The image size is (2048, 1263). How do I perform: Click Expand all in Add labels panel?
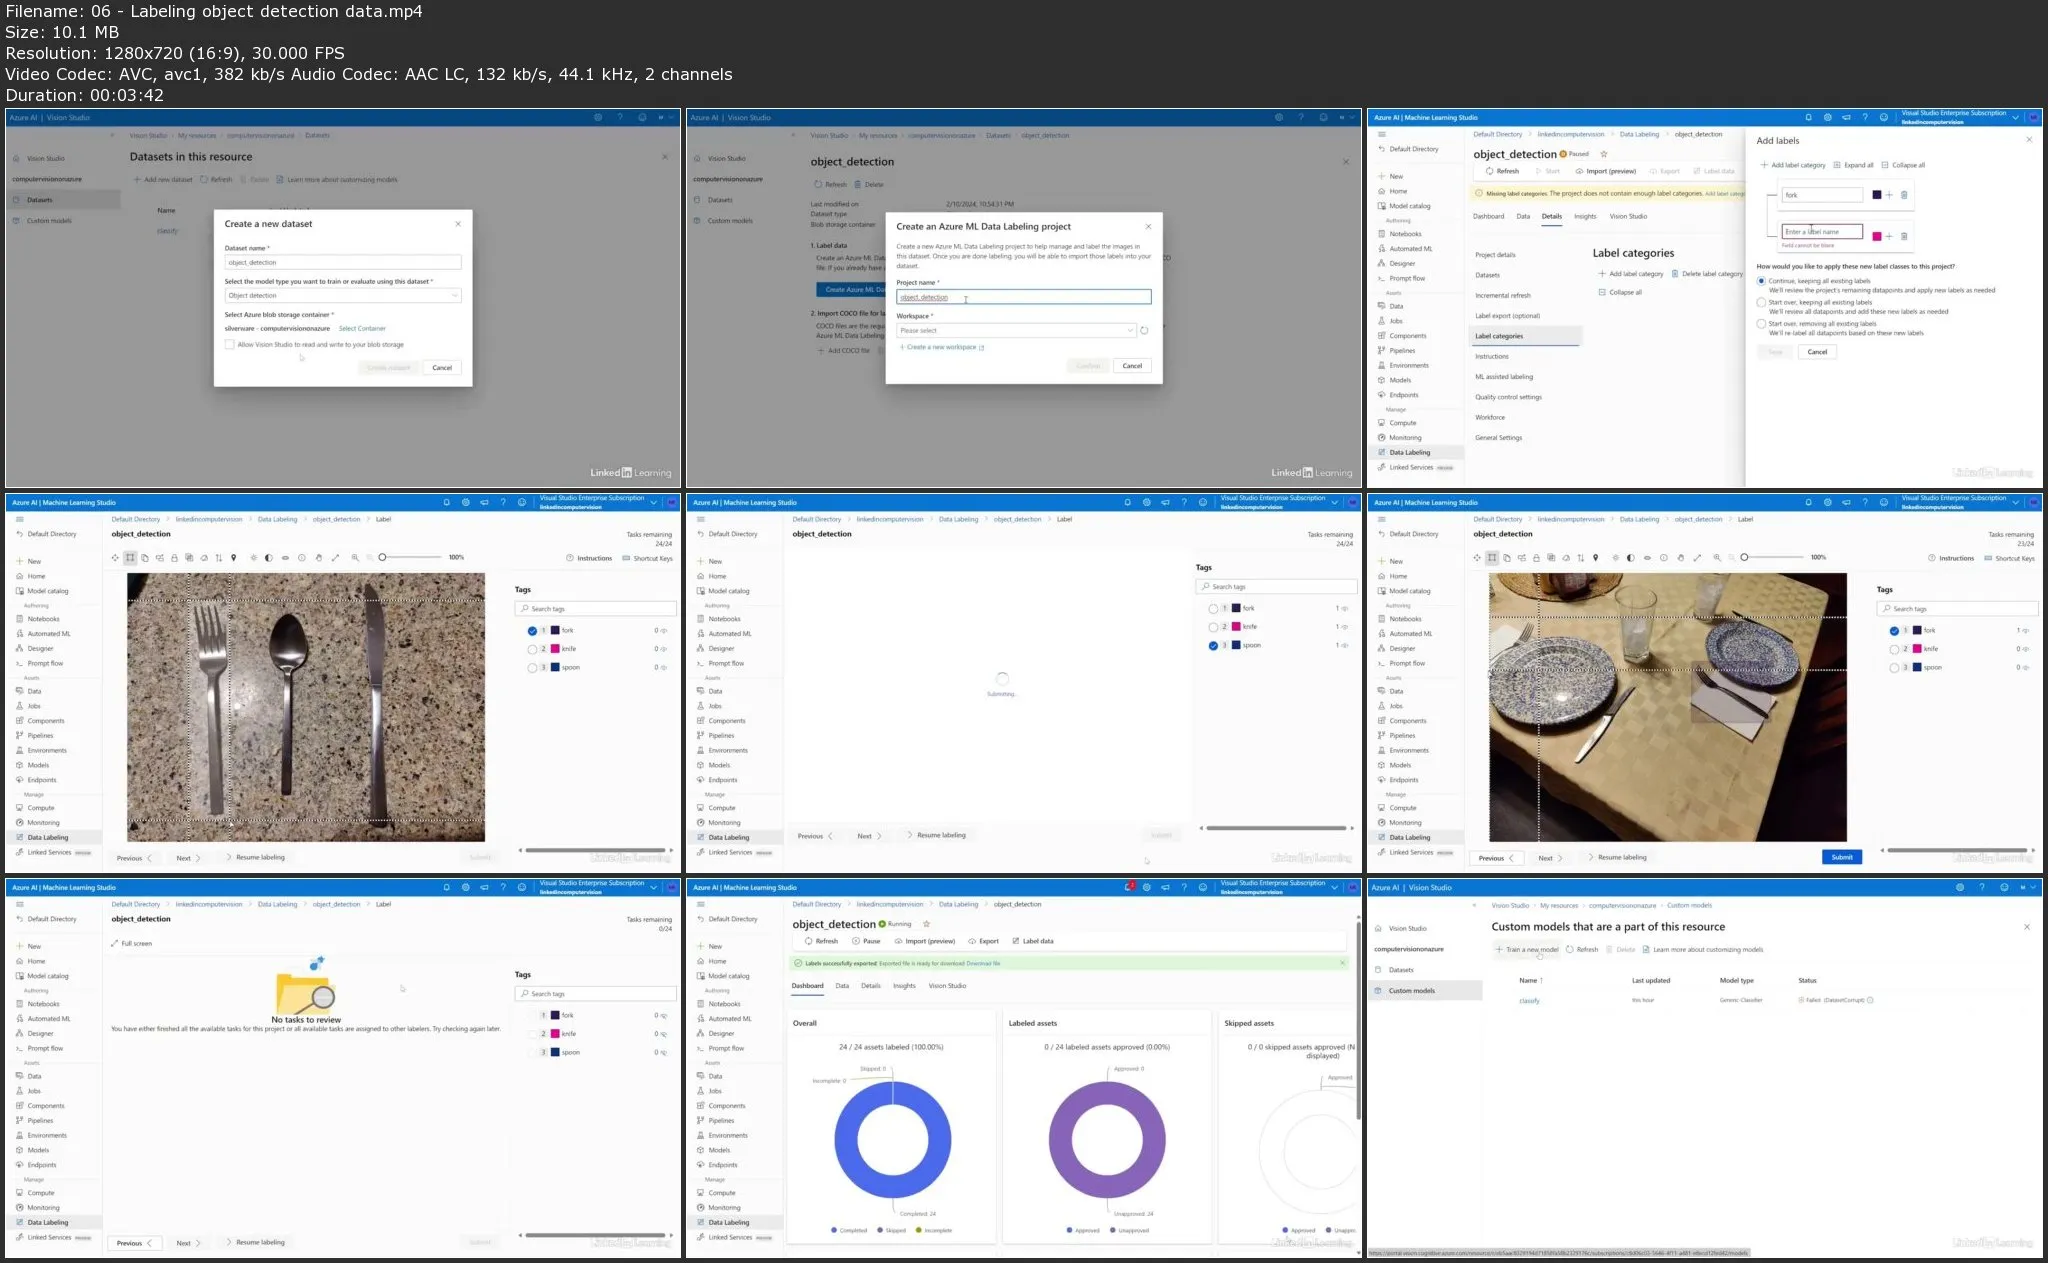click(1853, 165)
